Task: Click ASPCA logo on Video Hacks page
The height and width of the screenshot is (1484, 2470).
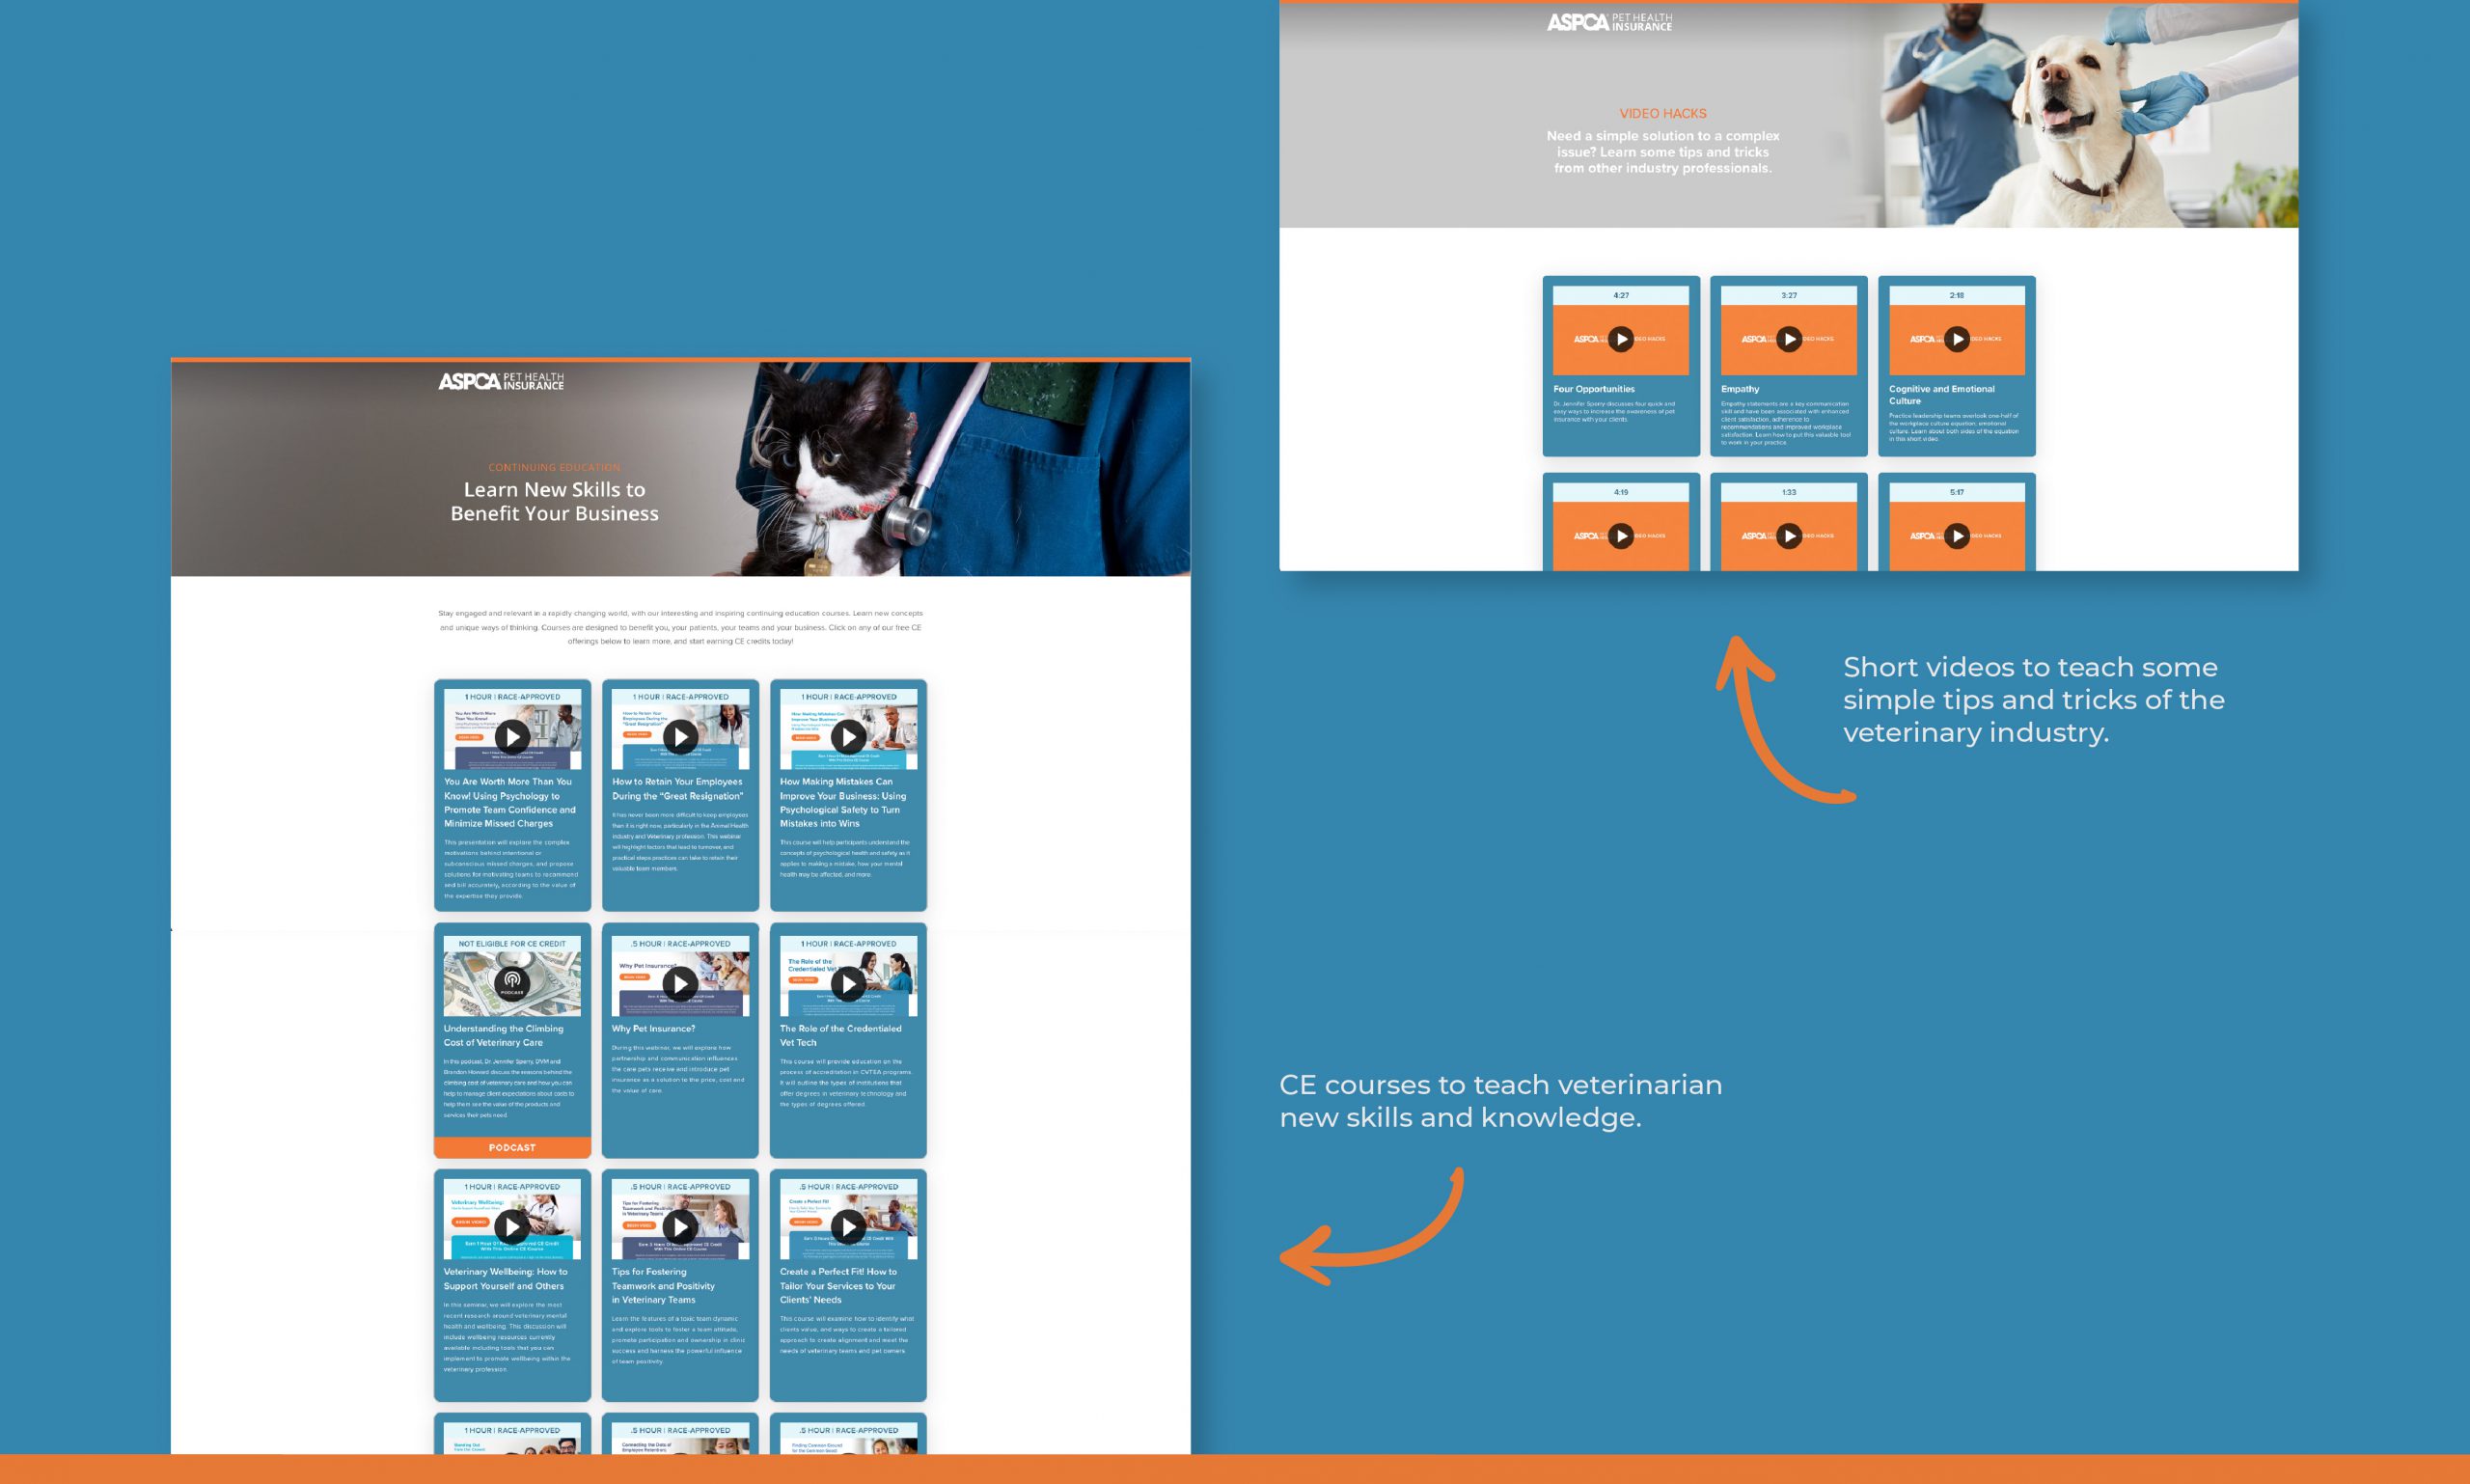Action: 1609,22
